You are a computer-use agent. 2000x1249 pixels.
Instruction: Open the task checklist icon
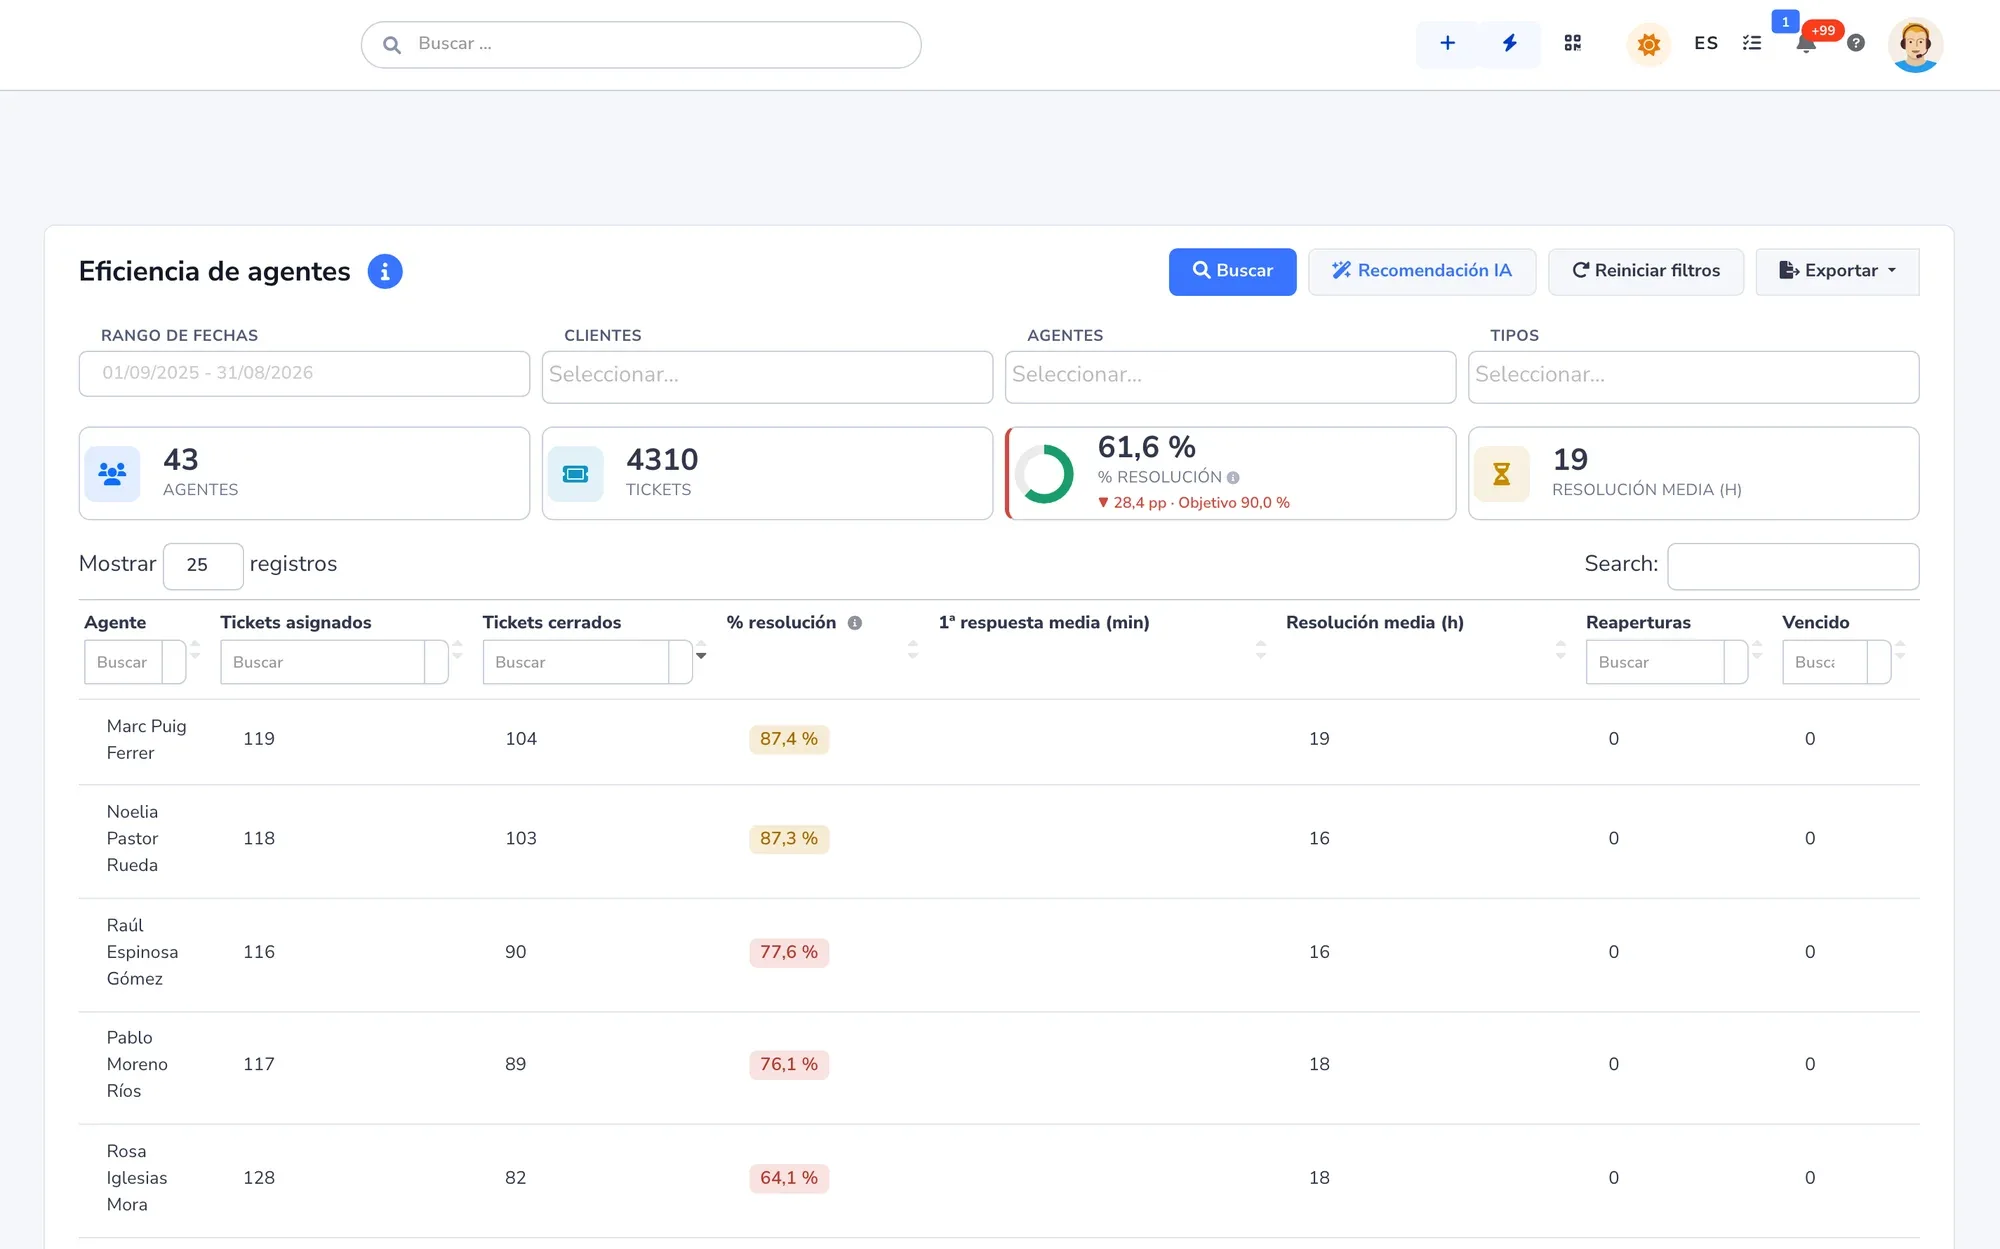pyautogui.click(x=1752, y=43)
